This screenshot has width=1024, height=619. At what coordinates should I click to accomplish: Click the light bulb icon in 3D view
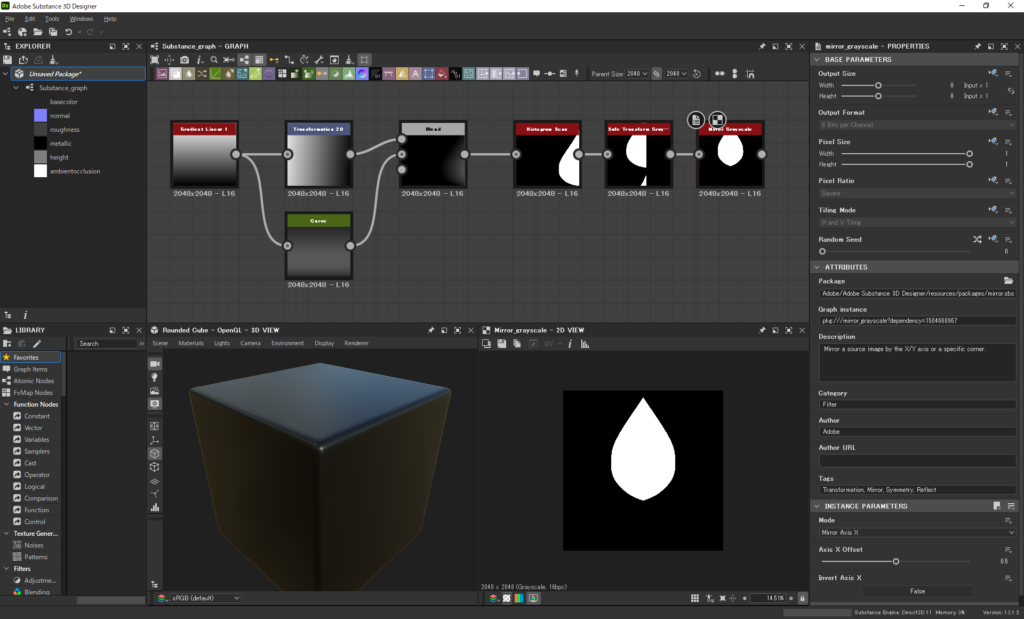pyautogui.click(x=155, y=377)
